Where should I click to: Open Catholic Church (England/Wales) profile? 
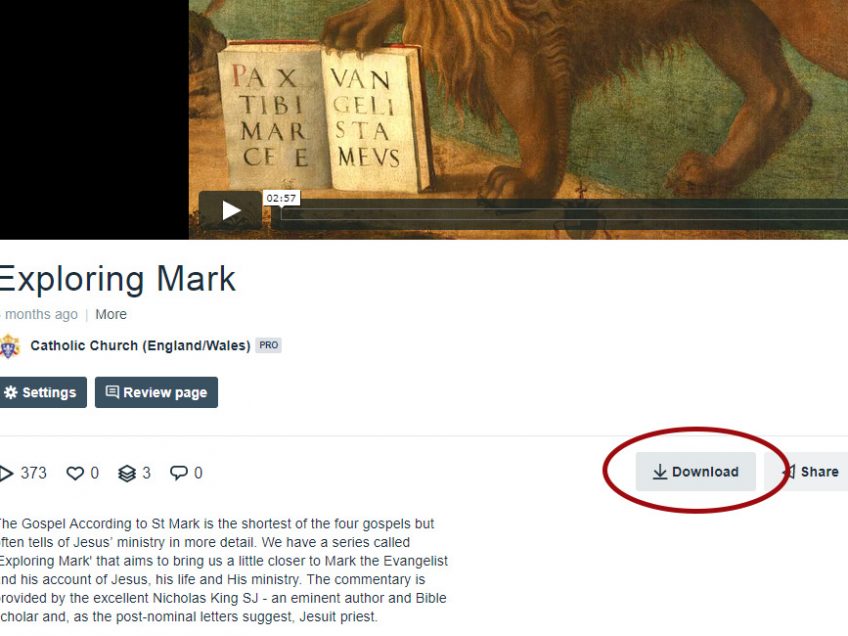[140, 346]
